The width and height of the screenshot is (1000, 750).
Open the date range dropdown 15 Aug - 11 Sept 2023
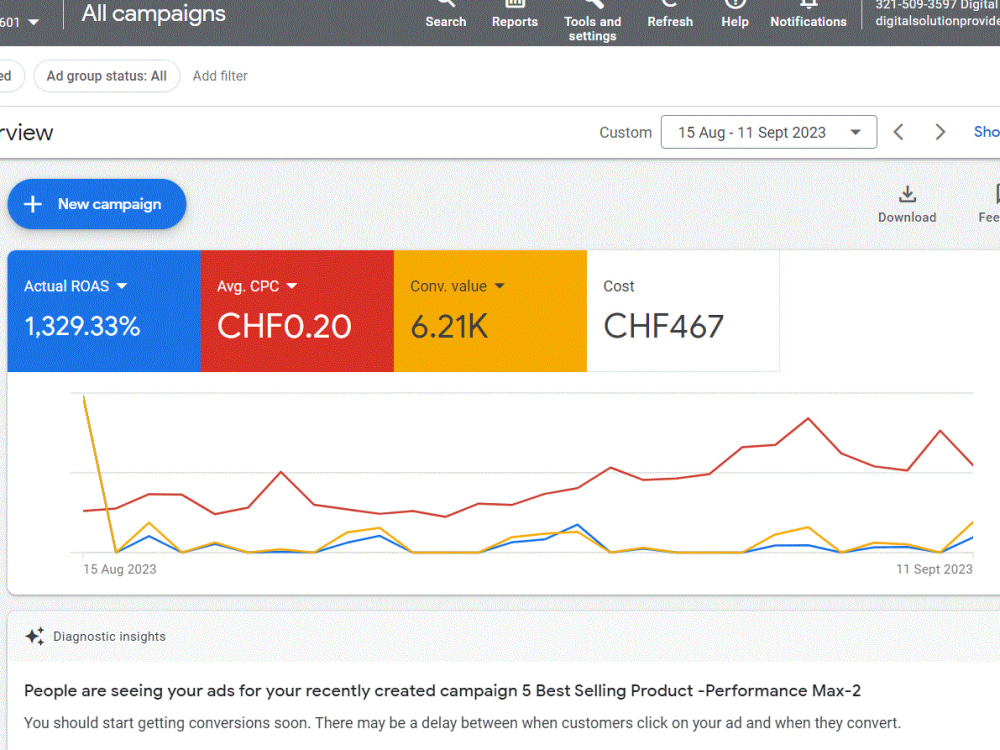pos(768,132)
